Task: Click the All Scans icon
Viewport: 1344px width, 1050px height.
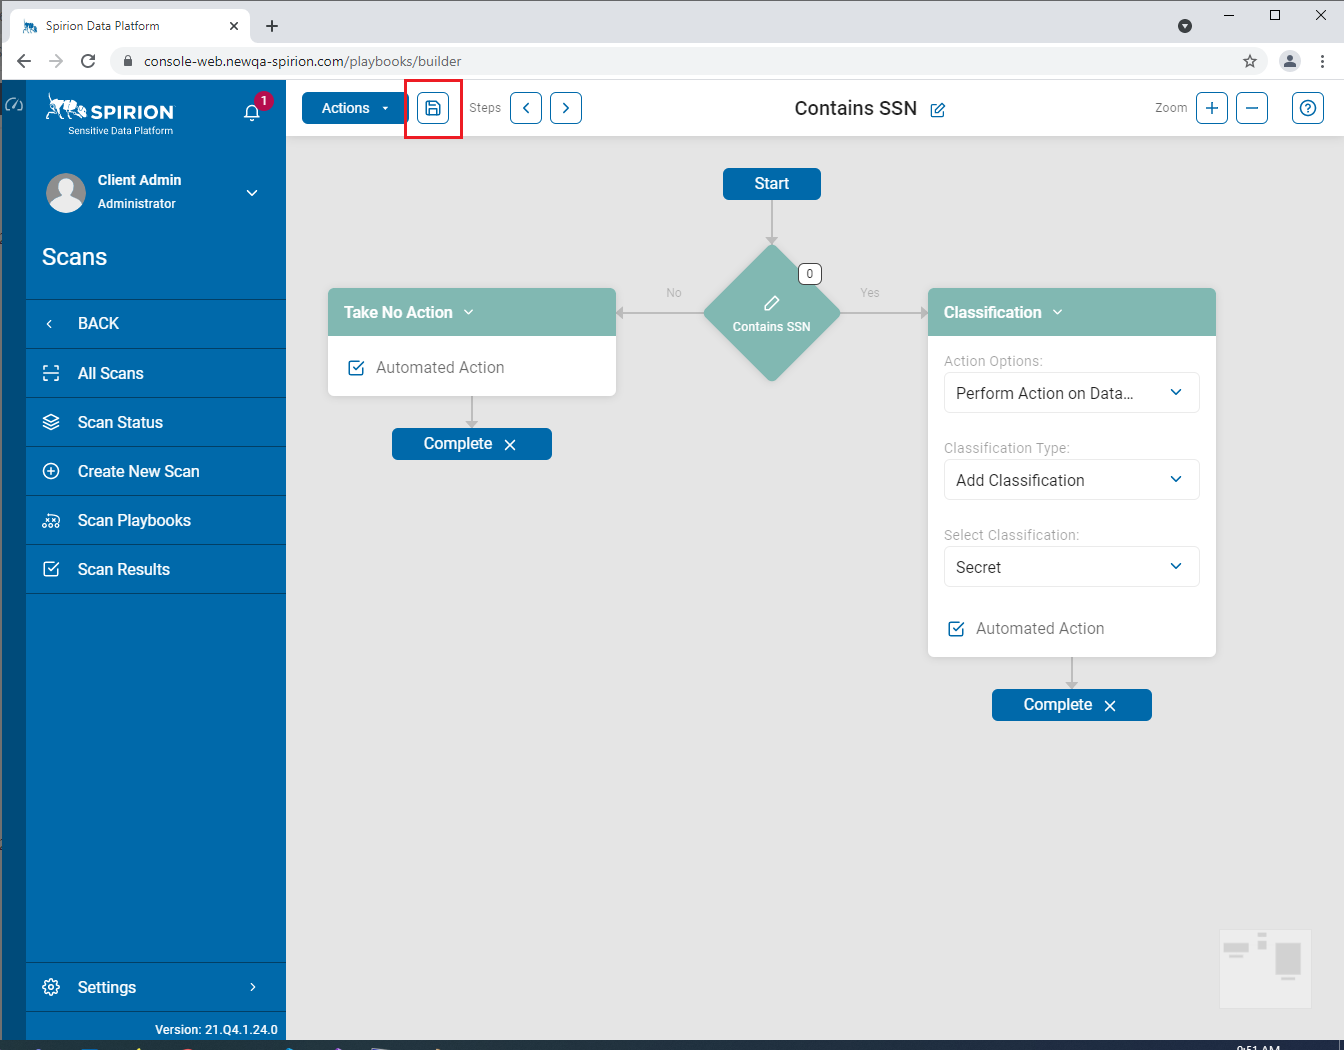Action: click(51, 373)
